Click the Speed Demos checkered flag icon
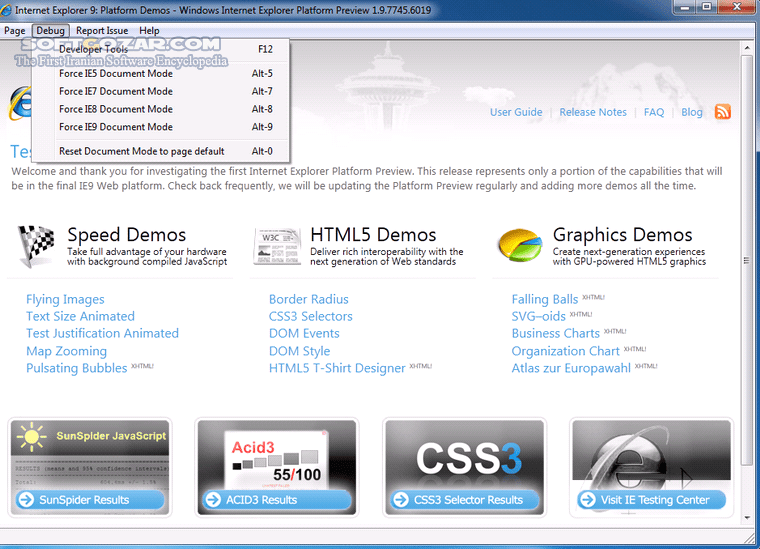 click(x=36, y=246)
